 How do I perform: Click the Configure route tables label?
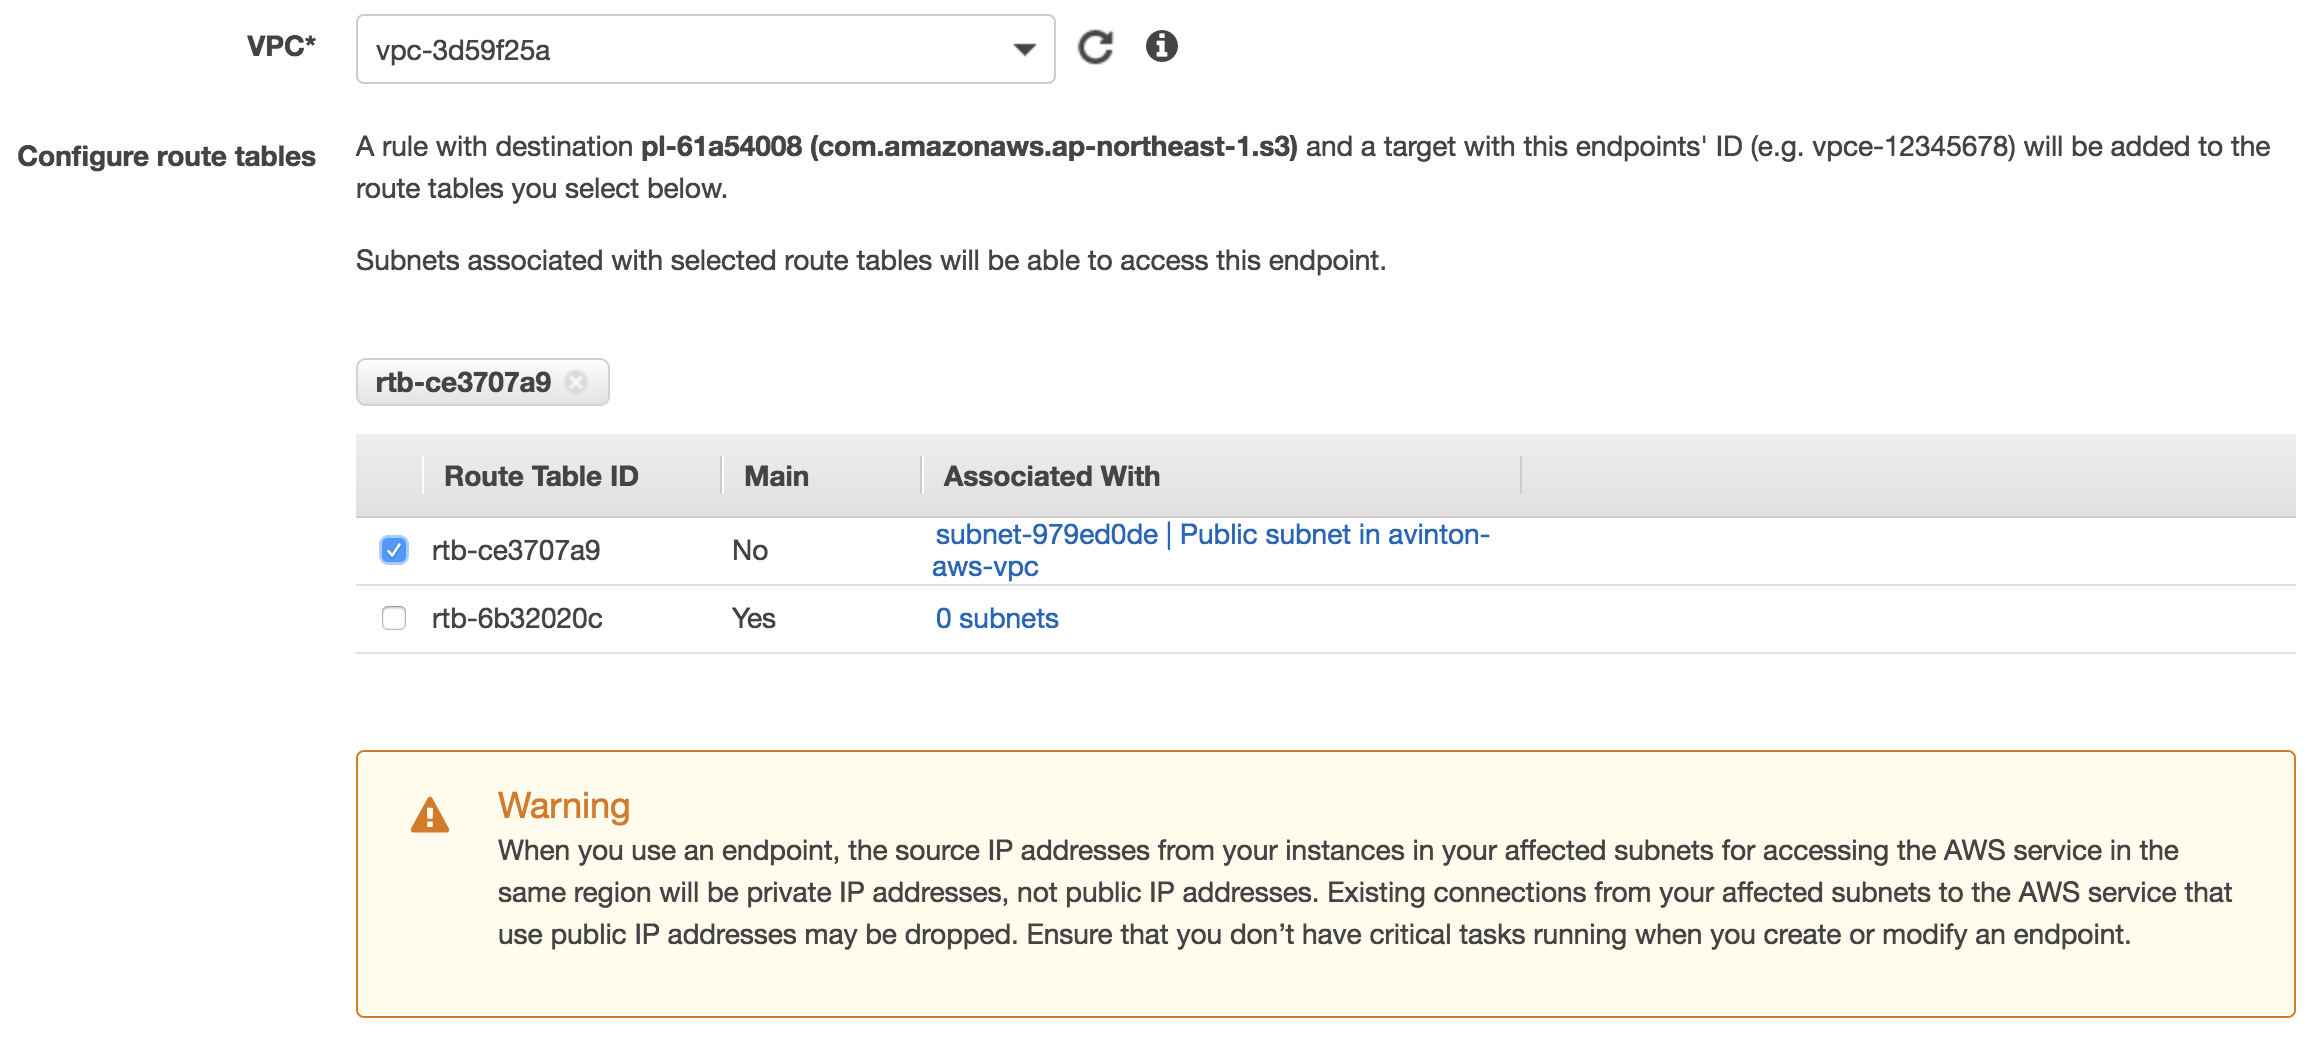click(x=166, y=156)
